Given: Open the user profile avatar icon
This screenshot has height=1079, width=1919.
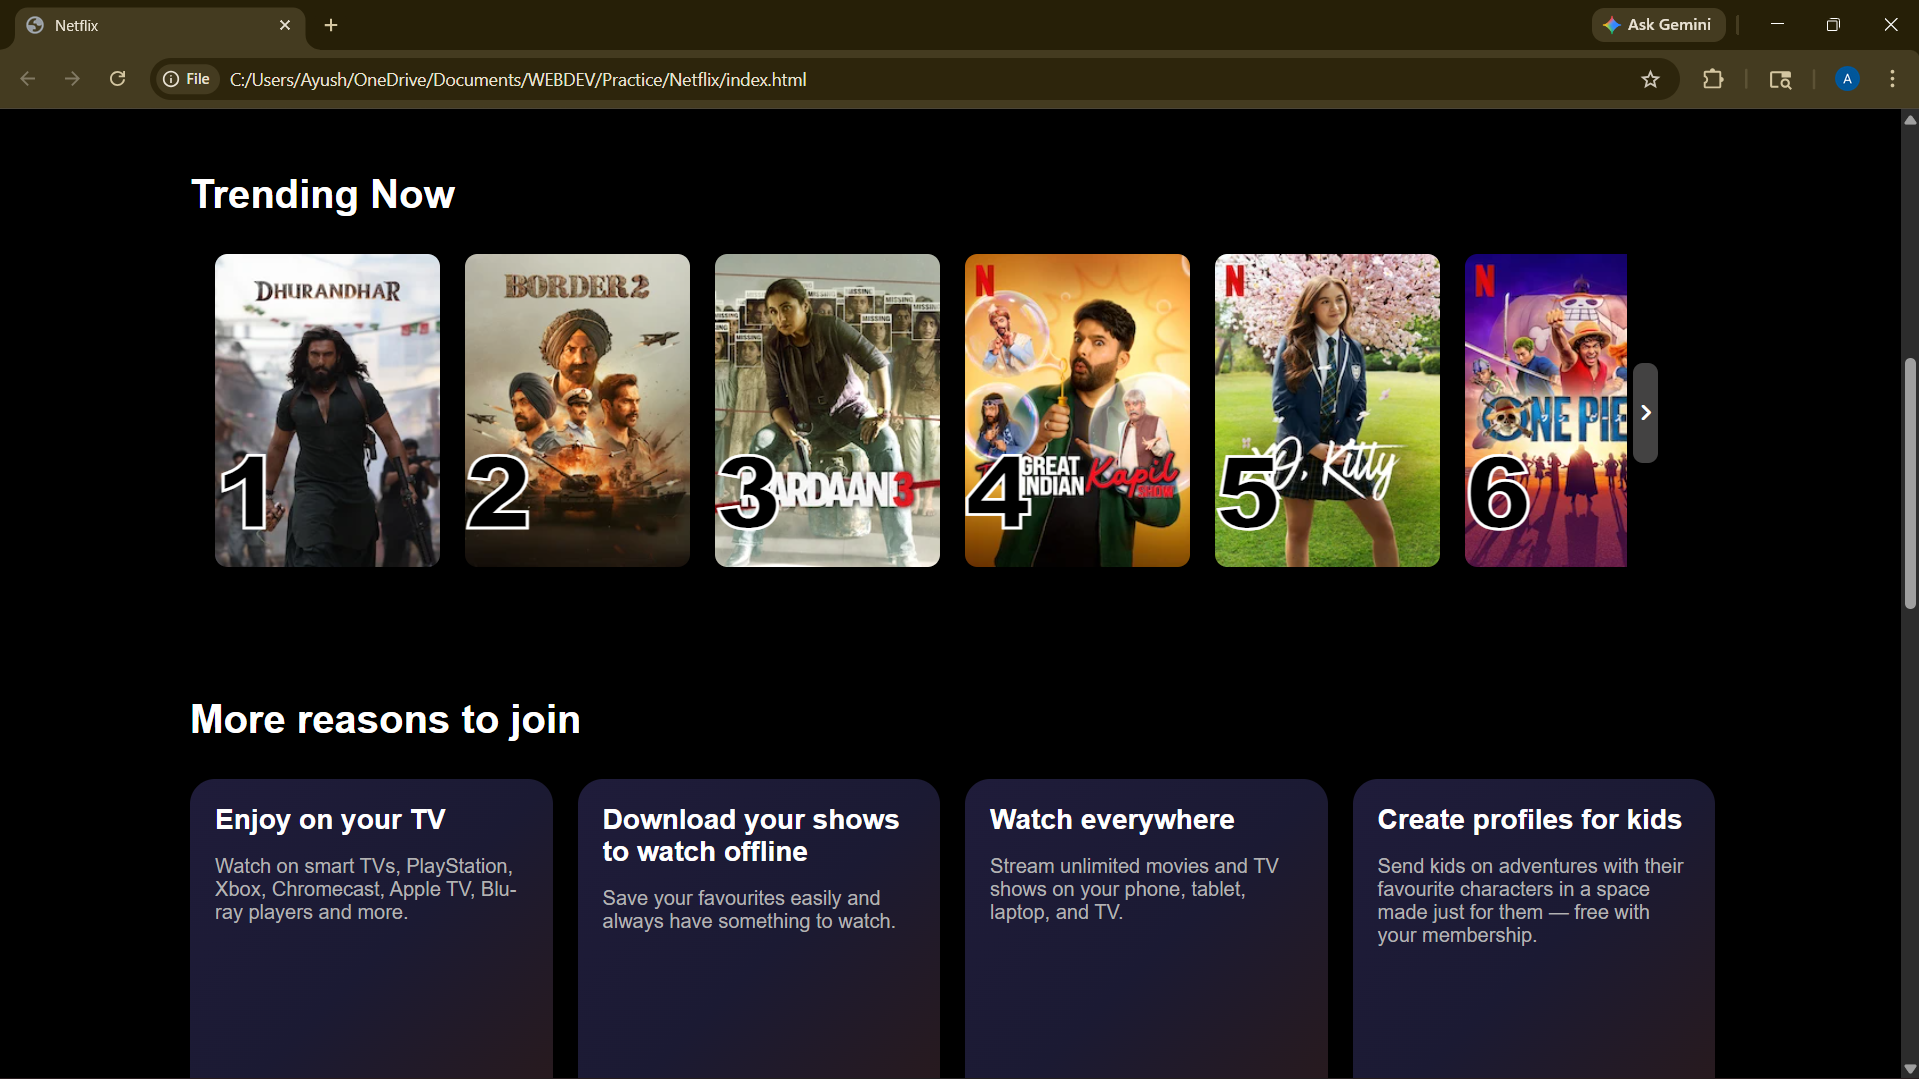Looking at the screenshot, I should [x=1847, y=79].
